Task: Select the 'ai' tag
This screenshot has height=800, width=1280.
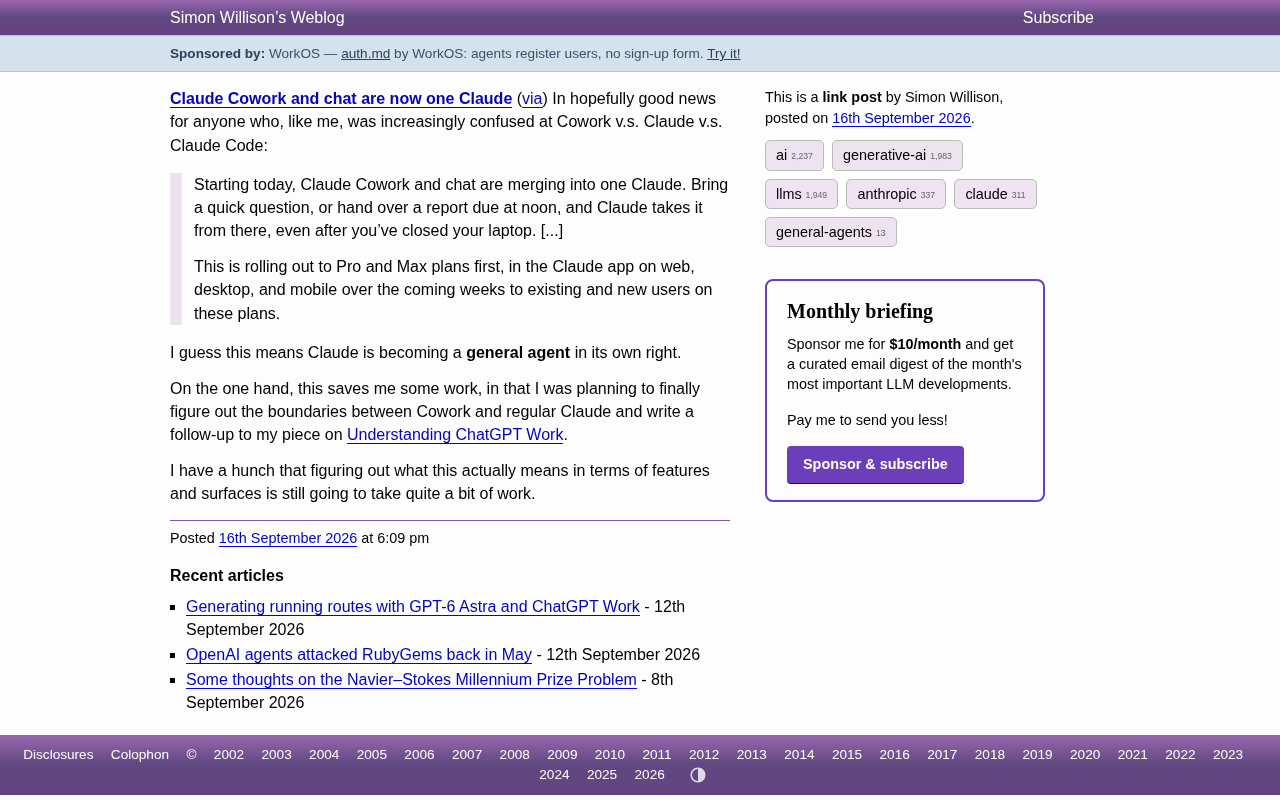Action: [794, 155]
